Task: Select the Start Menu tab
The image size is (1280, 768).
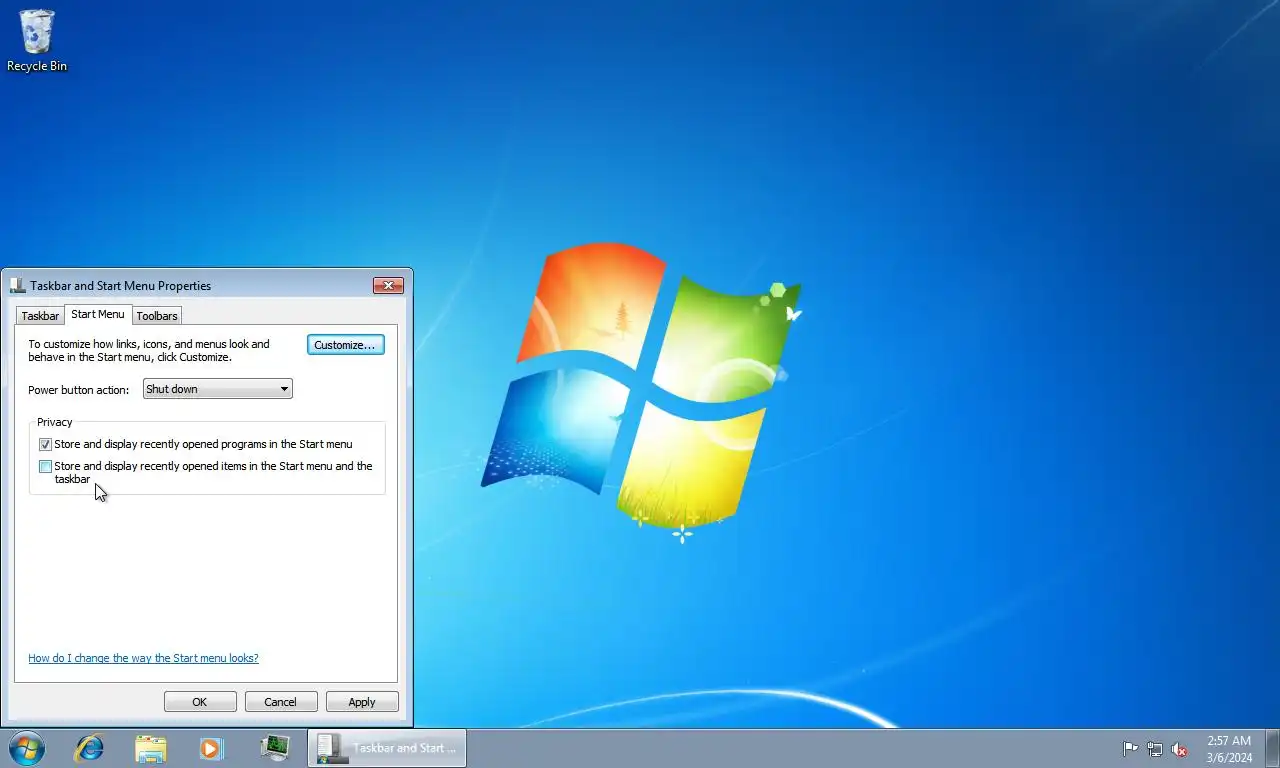Action: pos(98,314)
